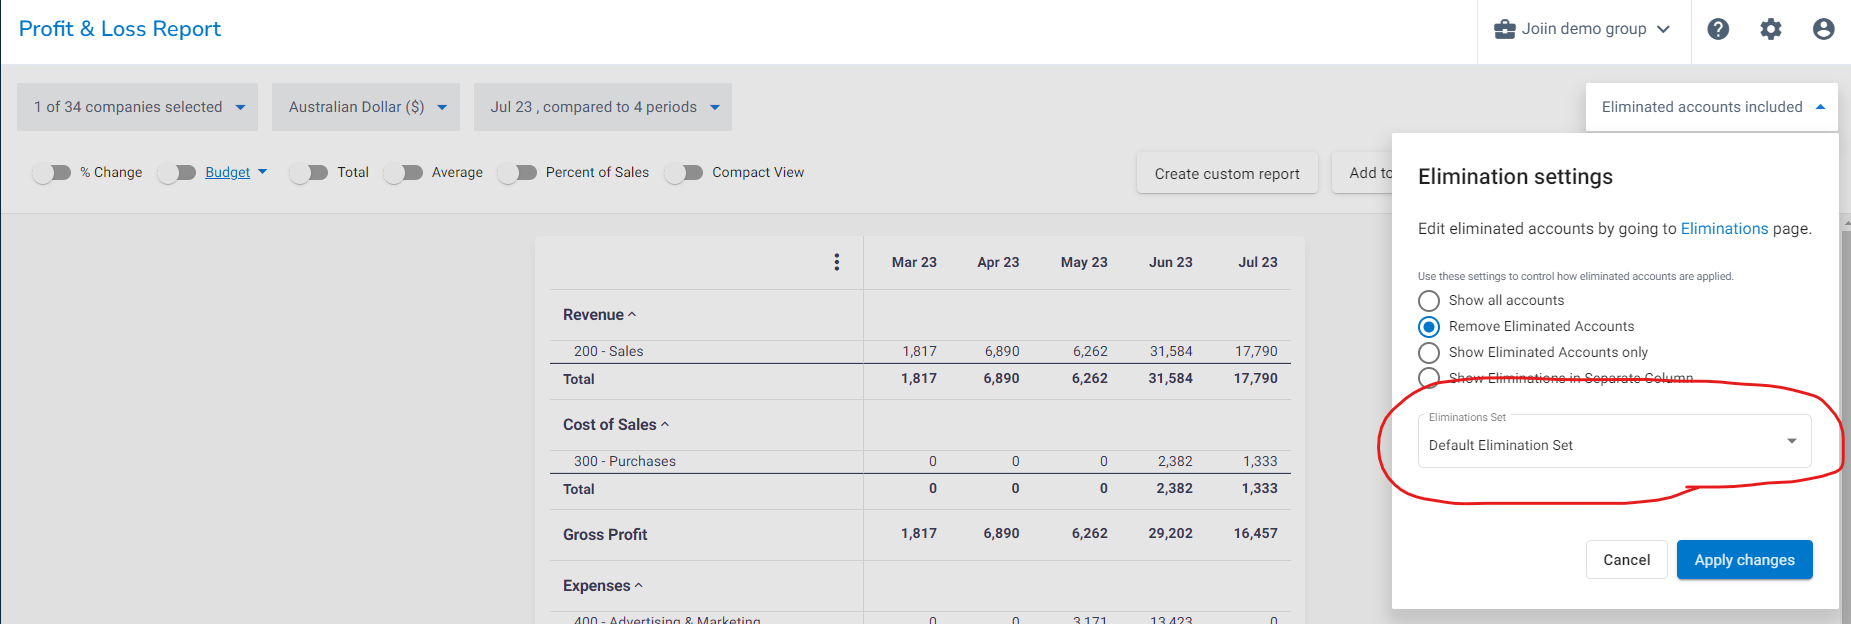Toggle the % Change switch
This screenshot has width=1851, height=624.
(x=52, y=173)
